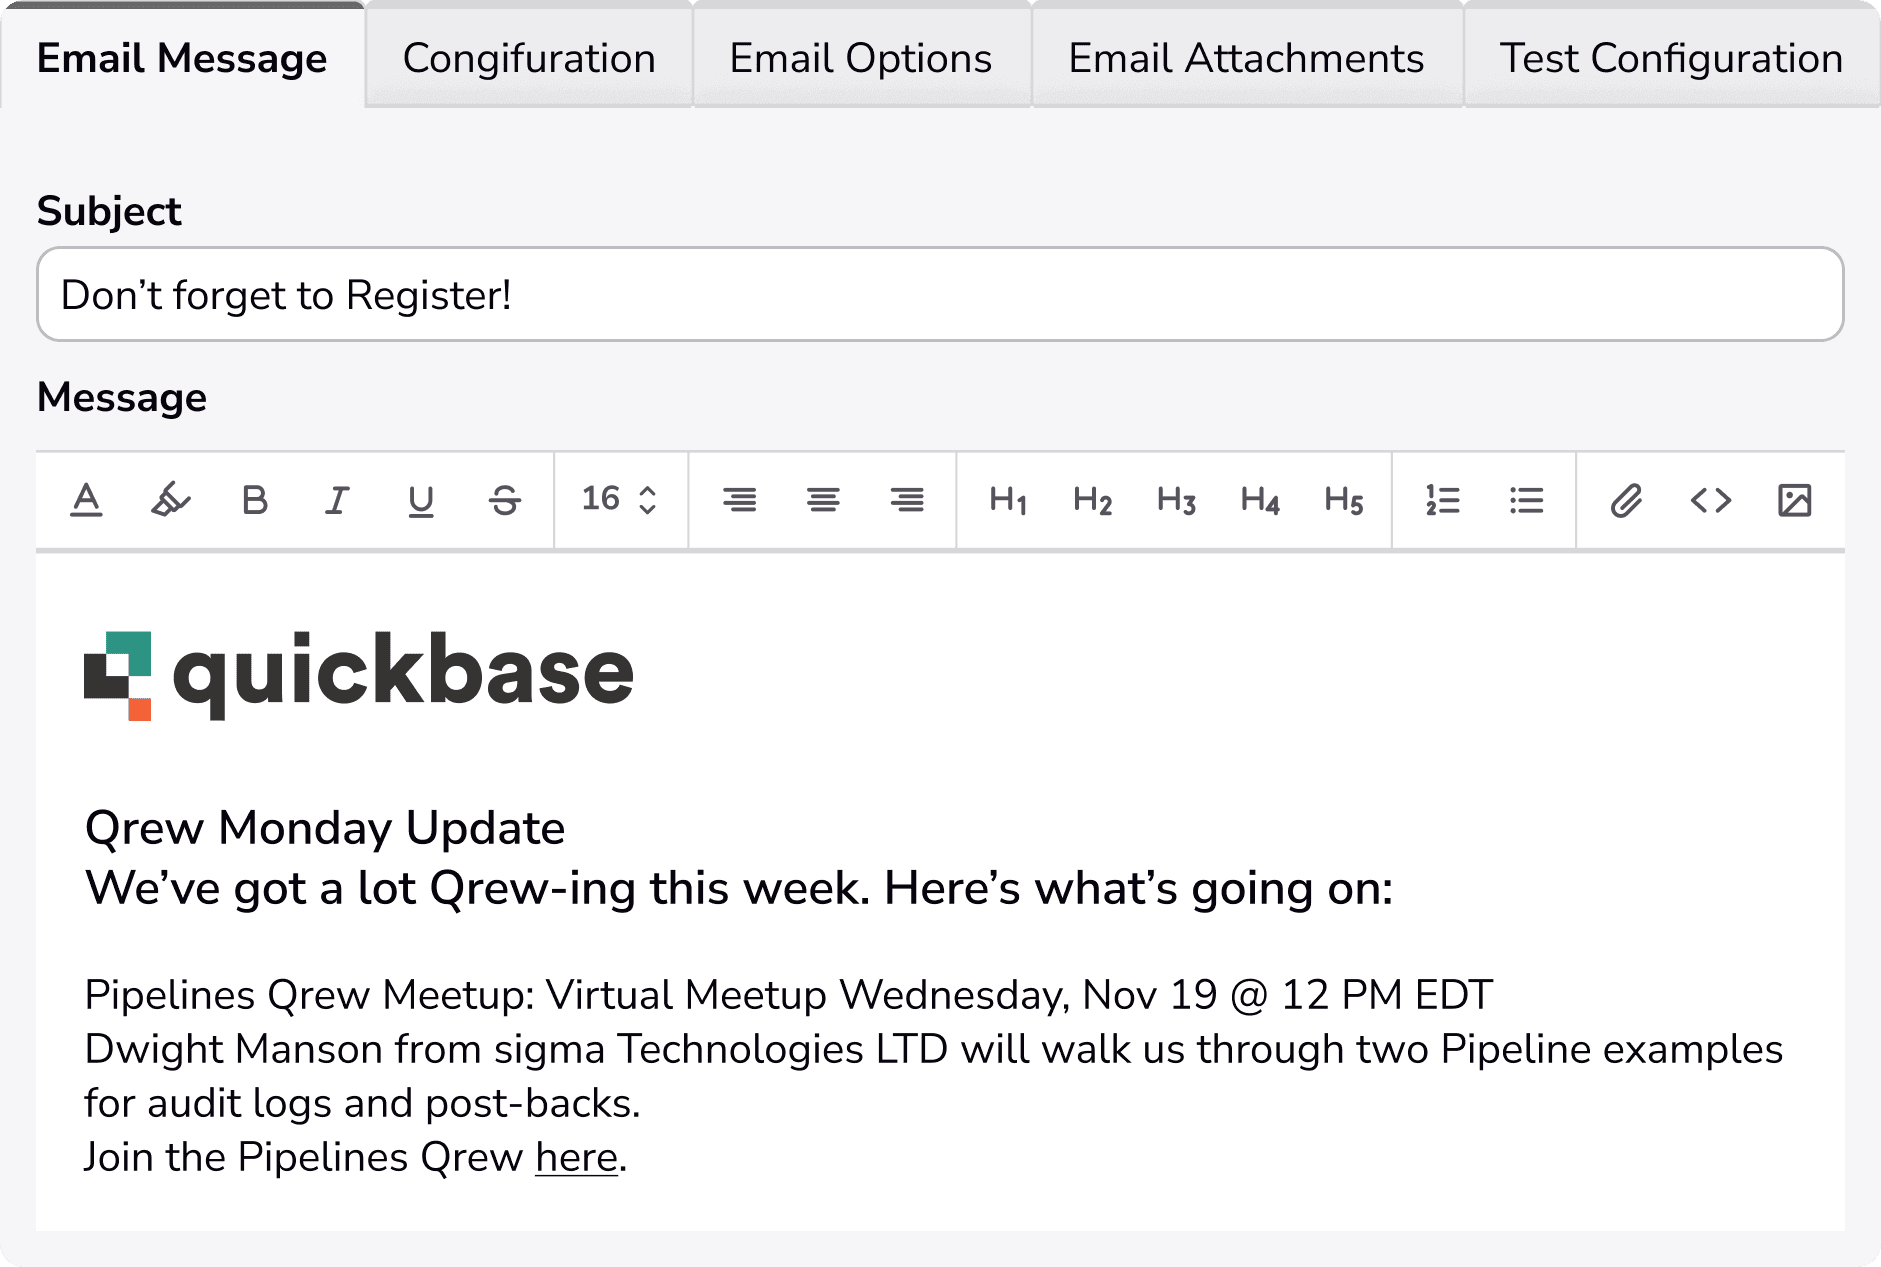This screenshot has width=1881, height=1267.
Task: Click the Pipelines Qrew here link
Action: pyautogui.click(x=575, y=1157)
